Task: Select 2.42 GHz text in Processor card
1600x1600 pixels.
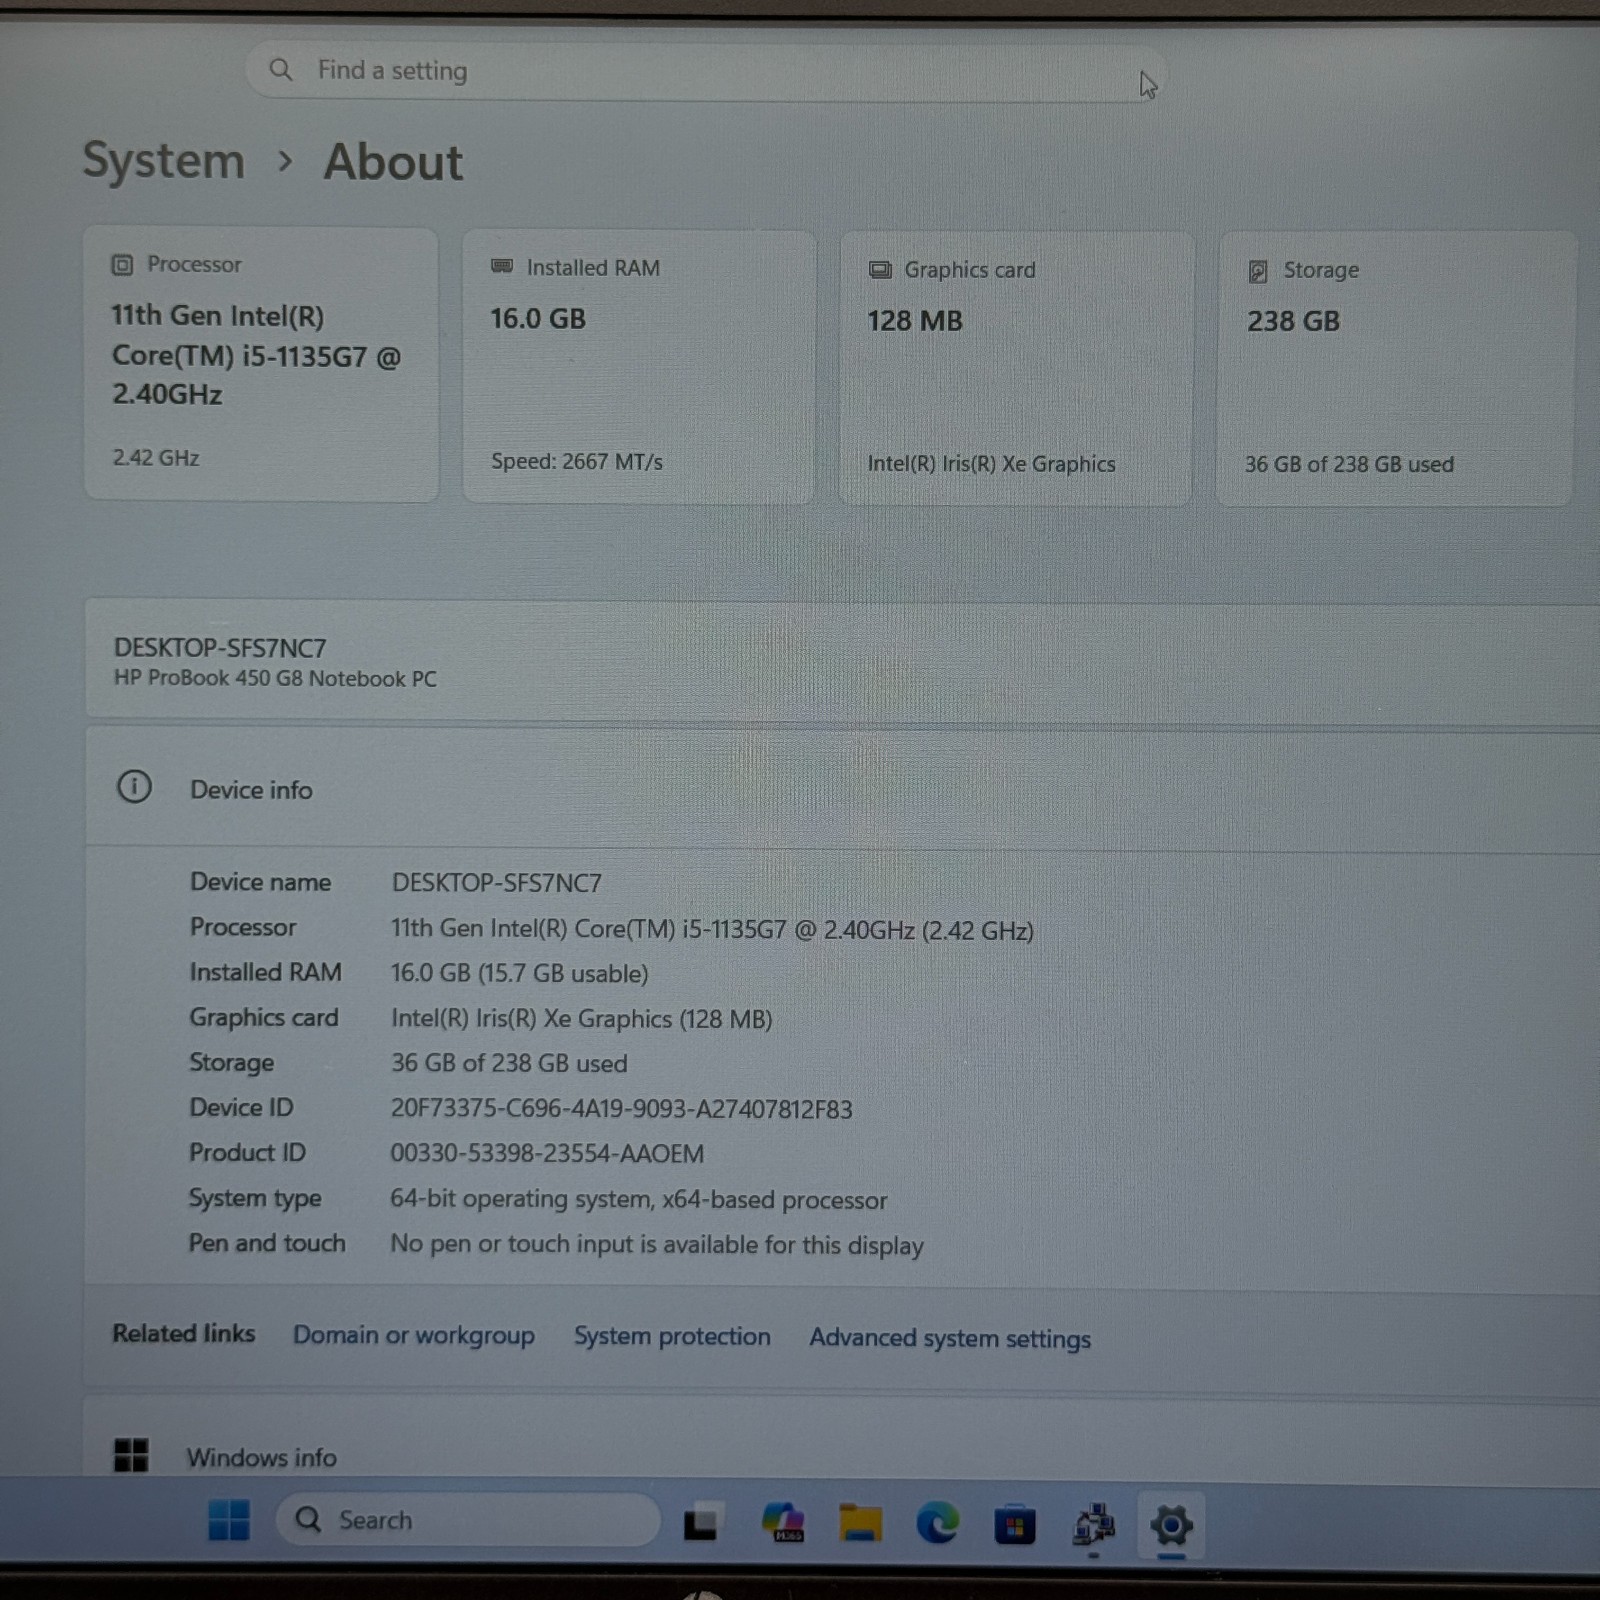Action: pyautogui.click(x=156, y=458)
